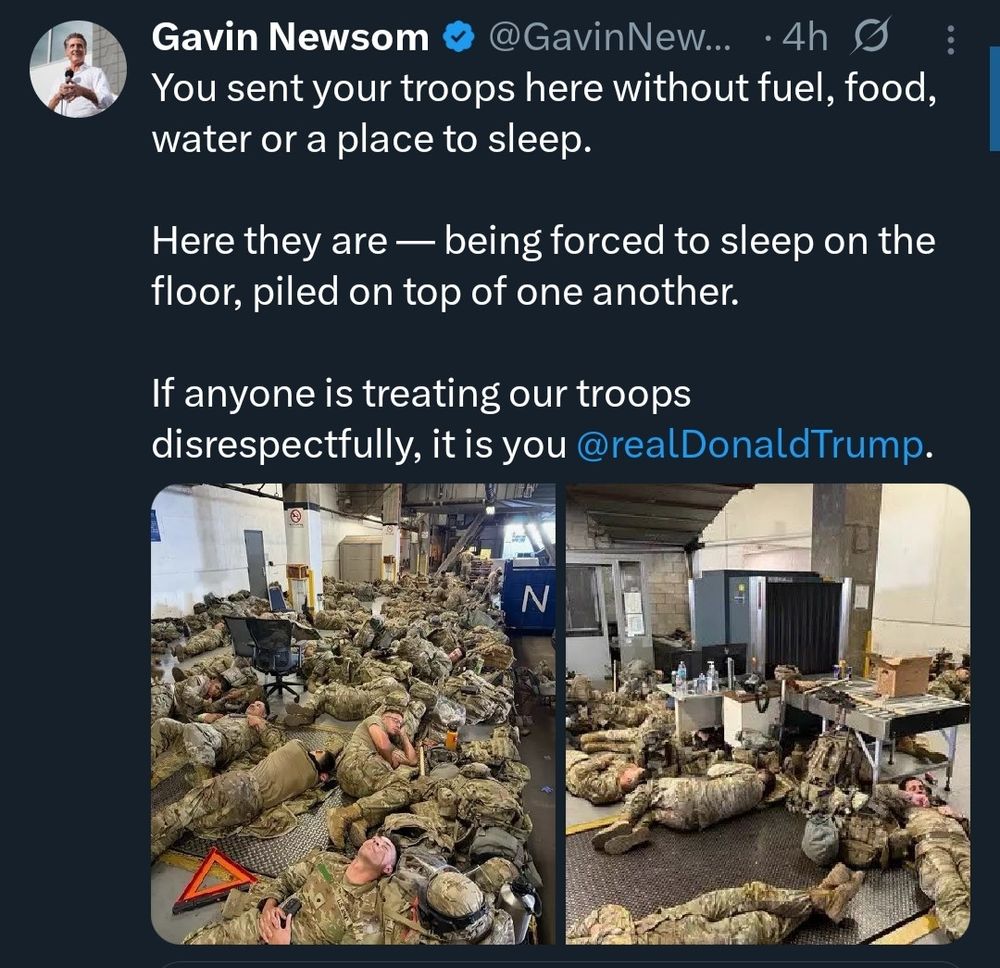This screenshot has width=1000, height=968.
Task: Click the line 'floor, piled on top of one another.'
Action: pyautogui.click(x=445, y=291)
